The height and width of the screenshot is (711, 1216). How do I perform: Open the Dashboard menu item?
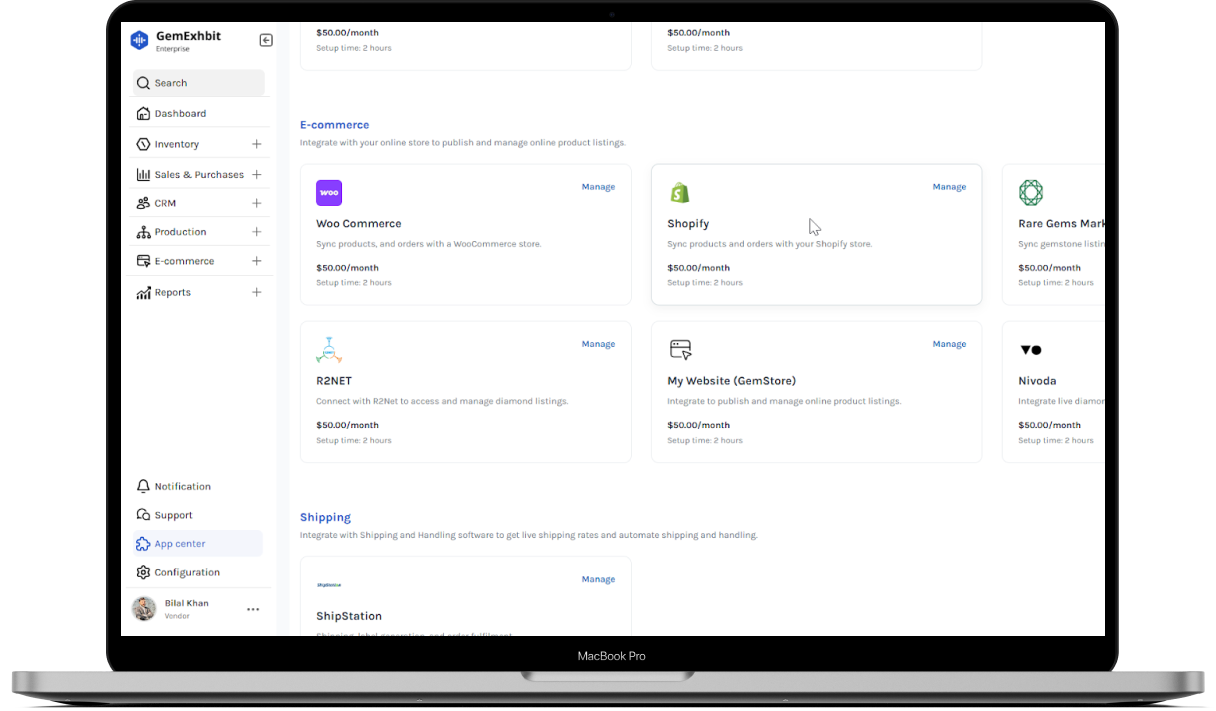[x=180, y=114]
